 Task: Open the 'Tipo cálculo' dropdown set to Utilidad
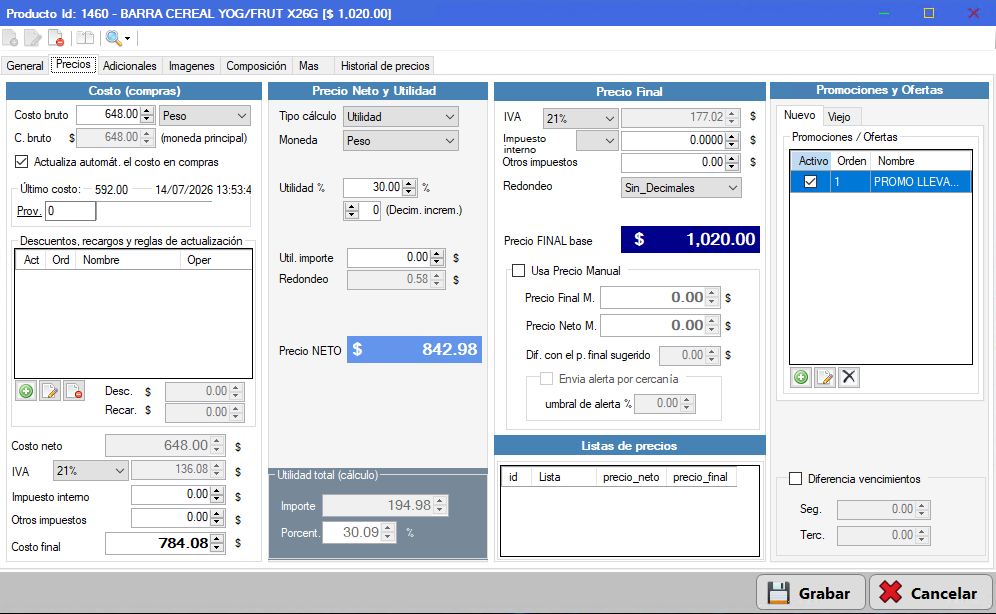[x=401, y=117]
